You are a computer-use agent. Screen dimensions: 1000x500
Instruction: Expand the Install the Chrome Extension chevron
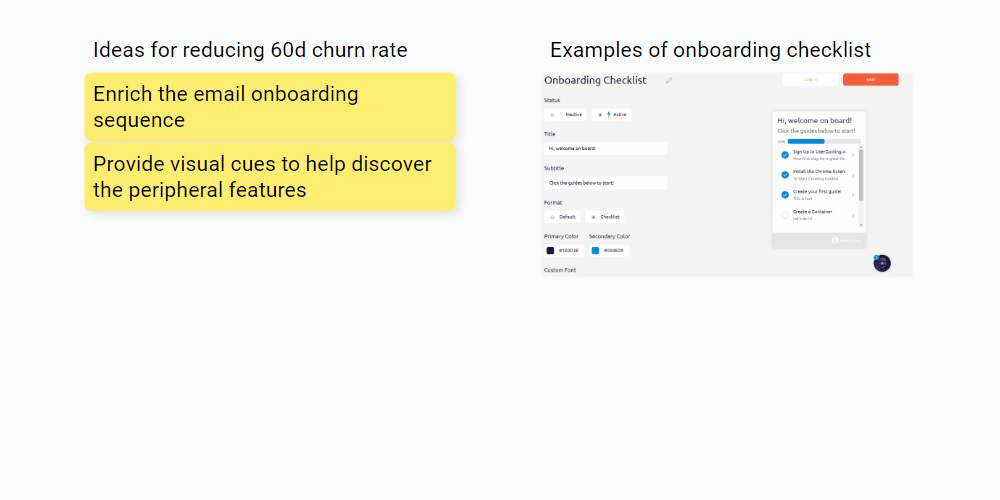(853, 175)
